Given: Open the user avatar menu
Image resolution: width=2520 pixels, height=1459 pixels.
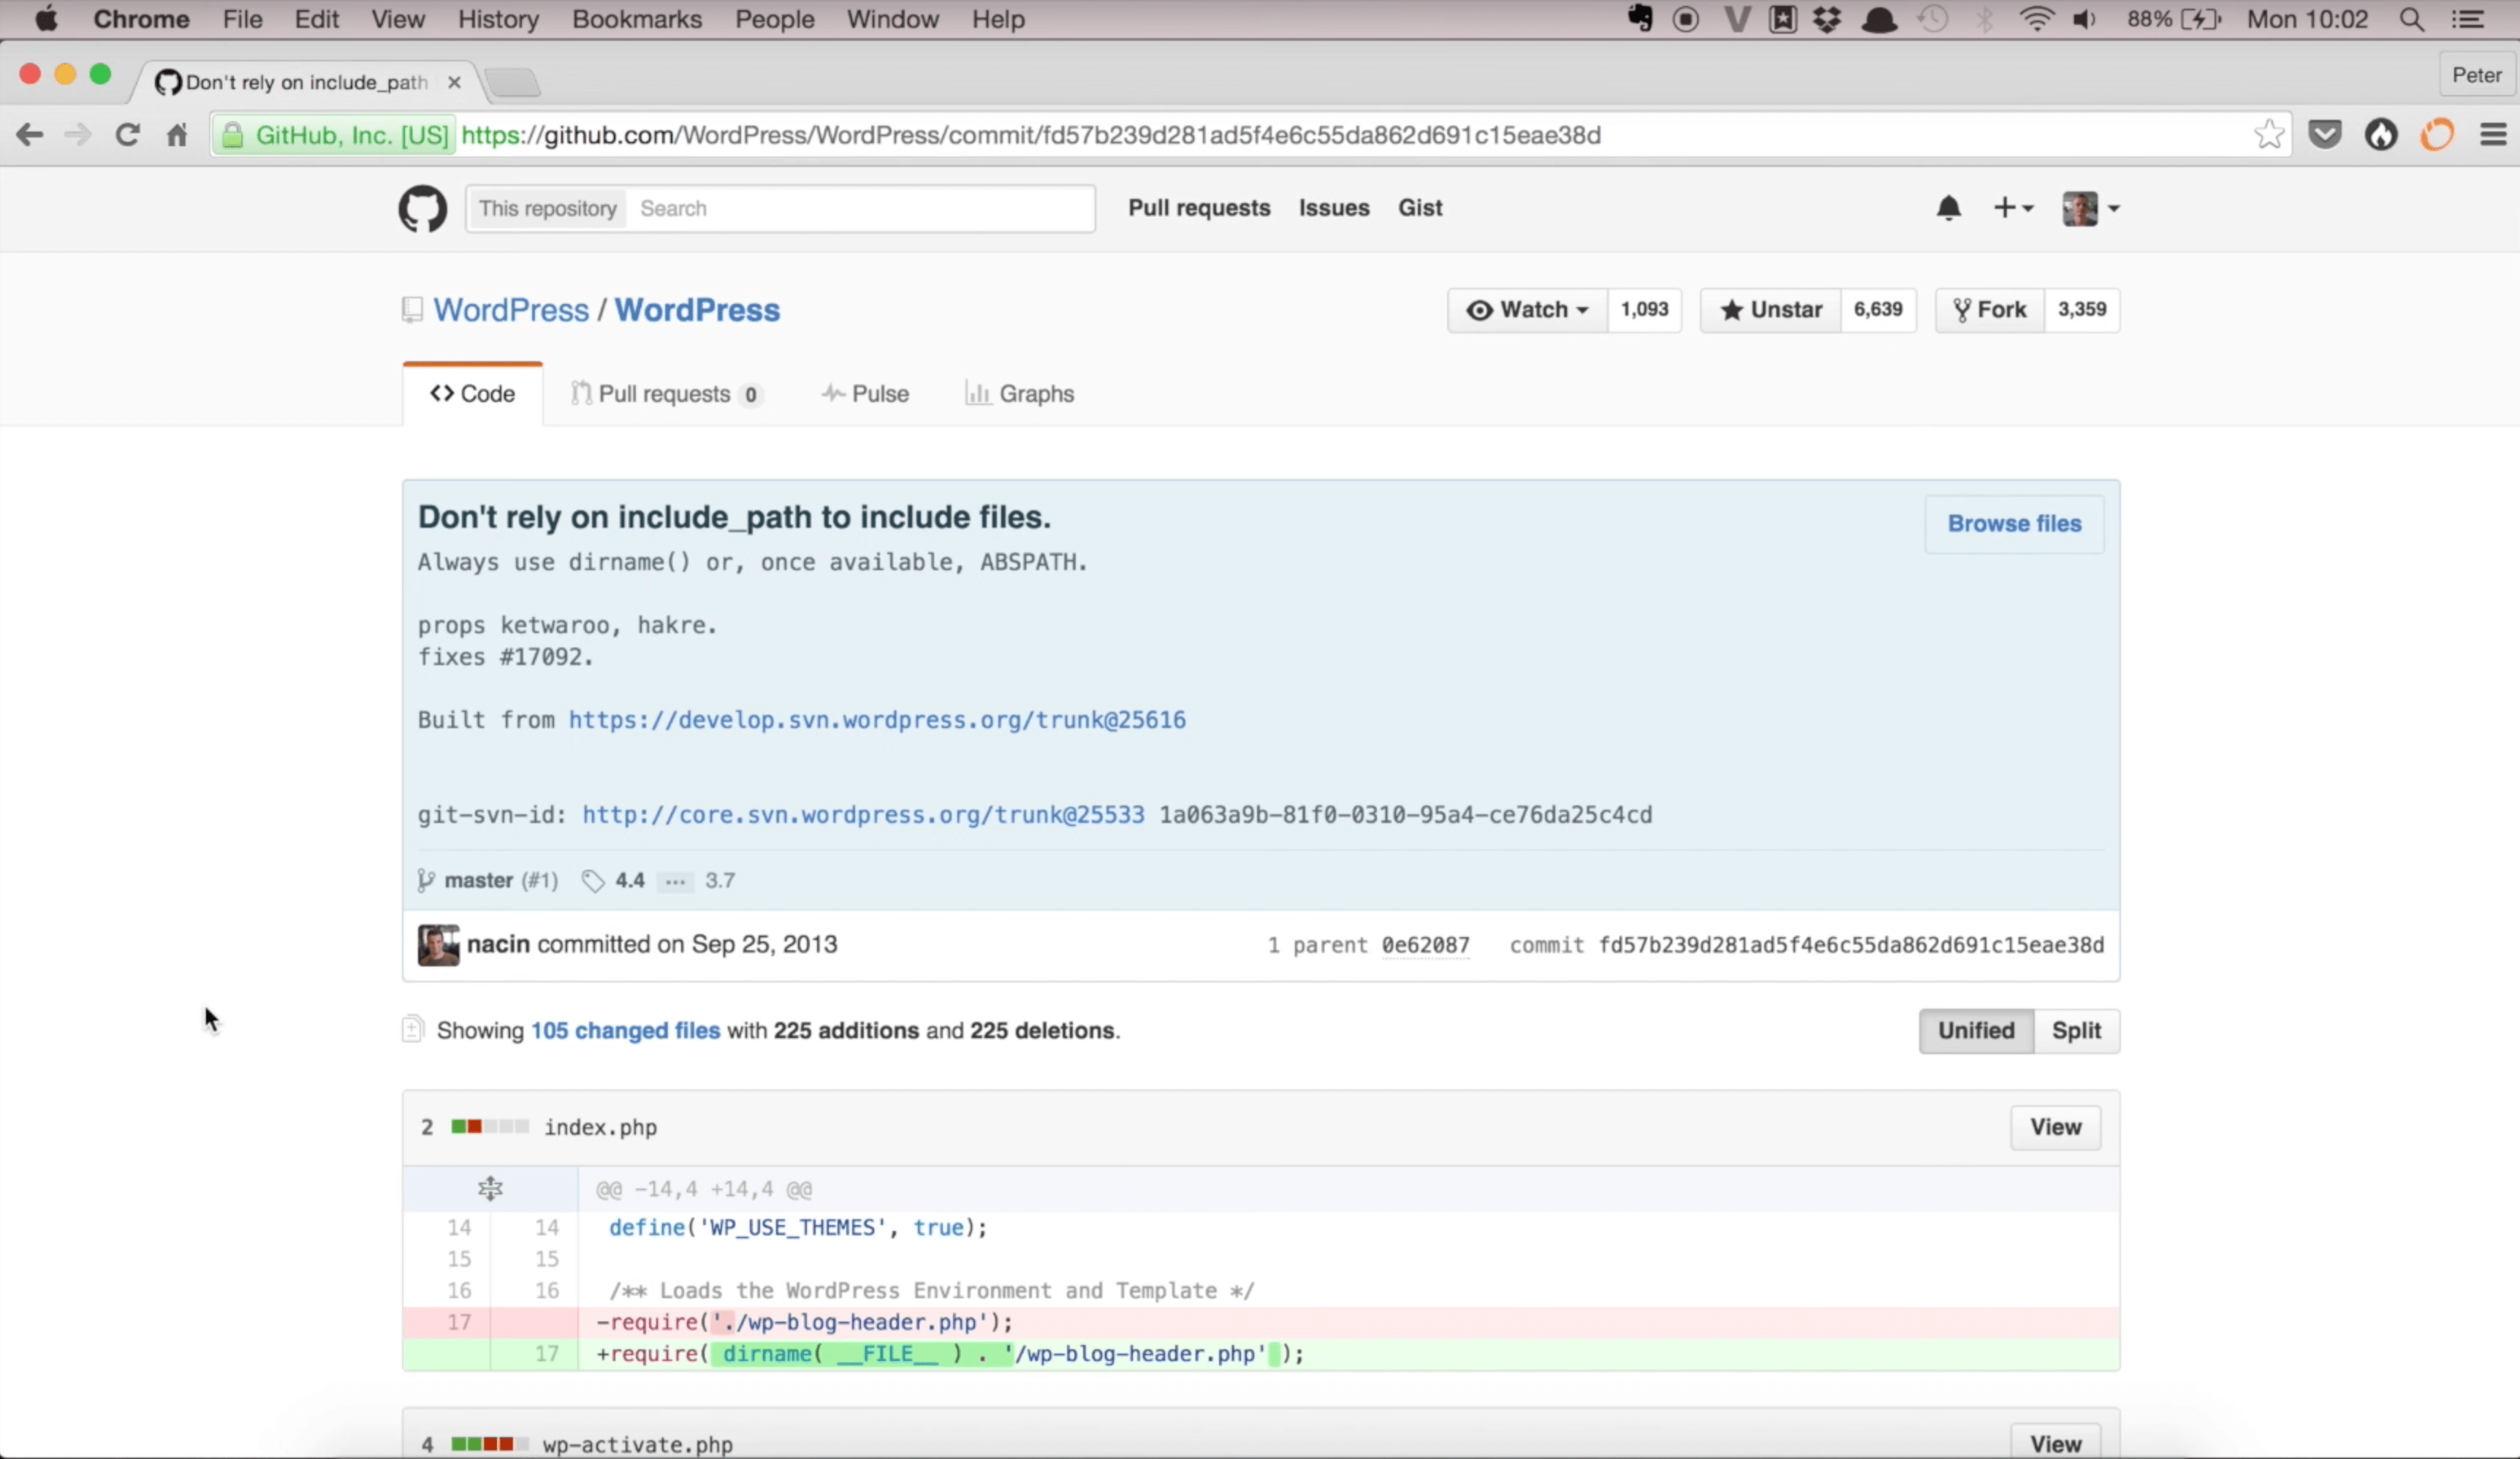Looking at the screenshot, I should 2090,209.
